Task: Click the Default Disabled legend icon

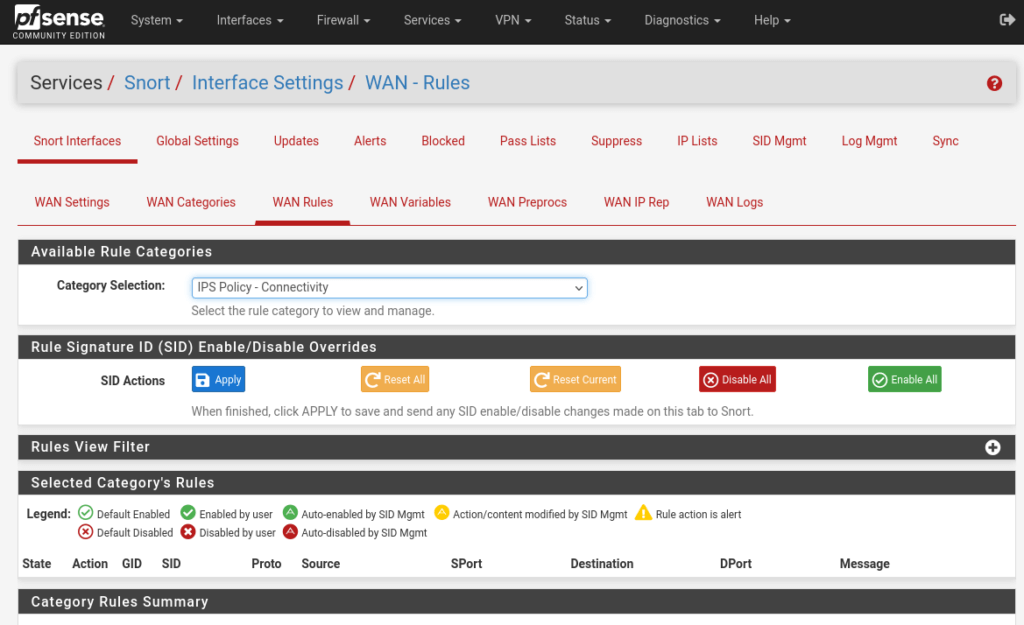Action: click(x=86, y=532)
